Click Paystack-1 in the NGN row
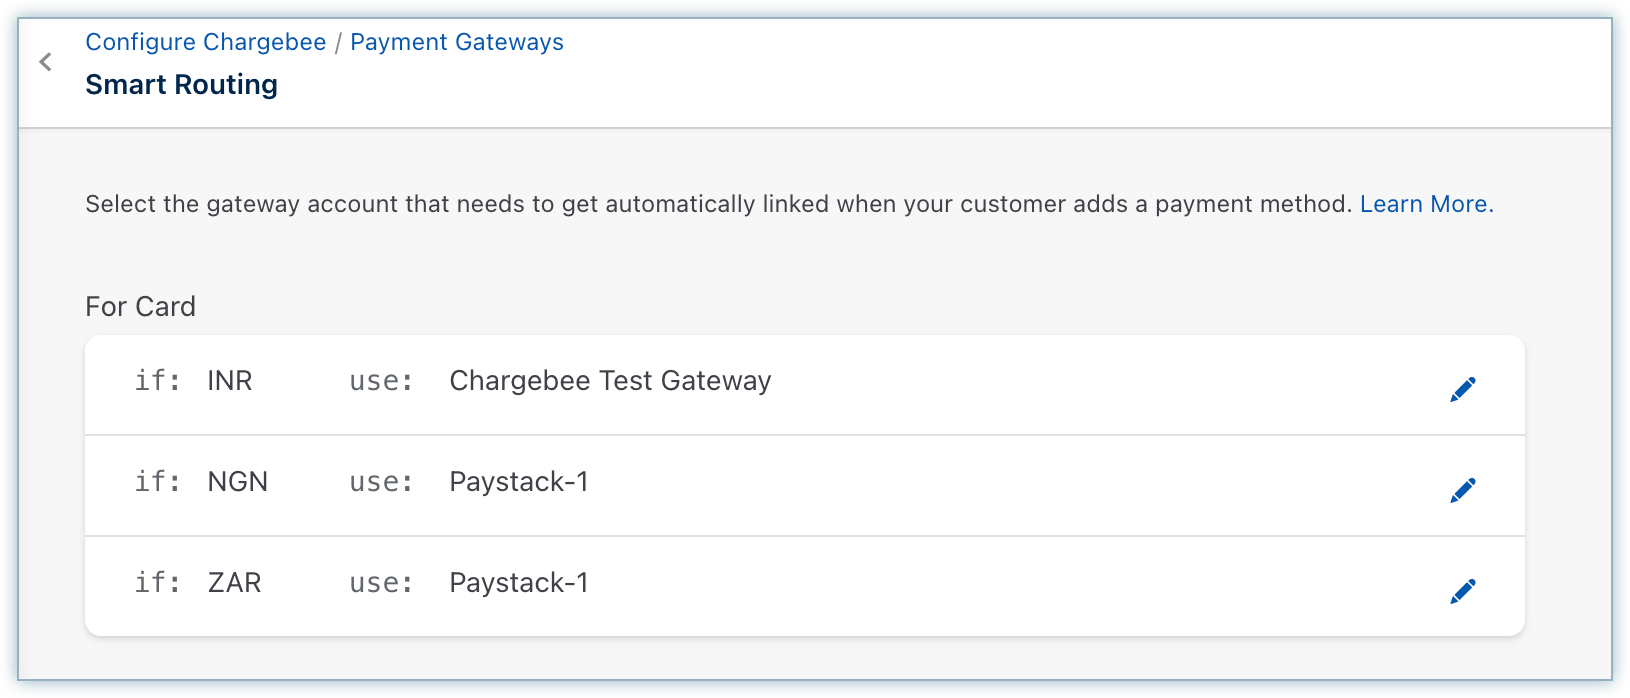Viewport: 1630px width, 698px height. 519,482
